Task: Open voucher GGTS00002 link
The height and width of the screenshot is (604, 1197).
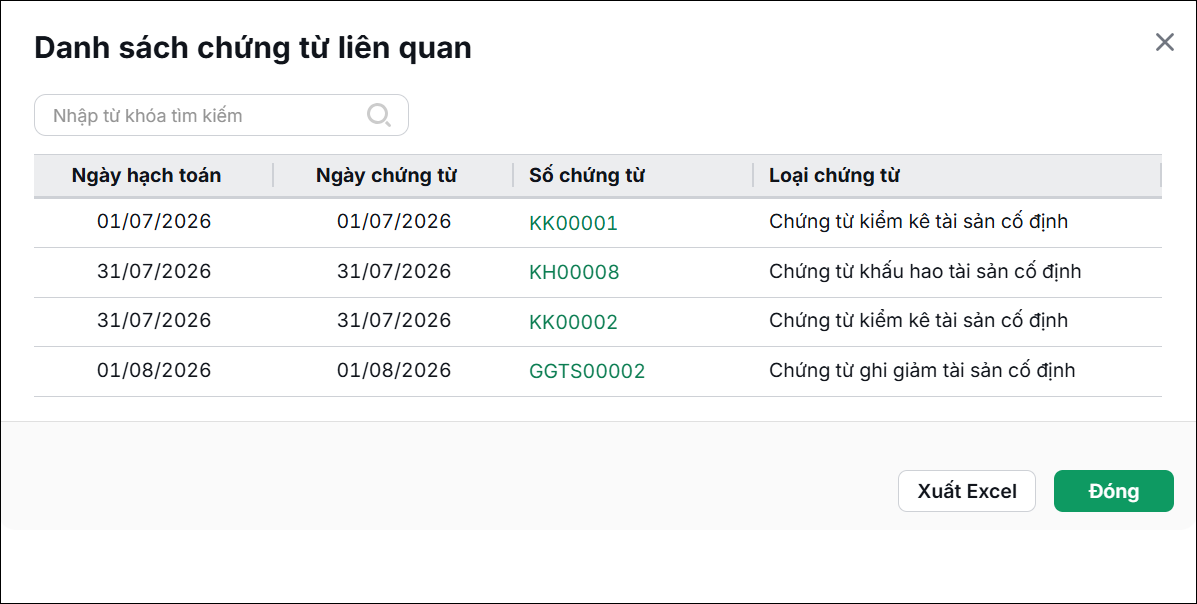Action: pyautogui.click(x=587, y=372)
